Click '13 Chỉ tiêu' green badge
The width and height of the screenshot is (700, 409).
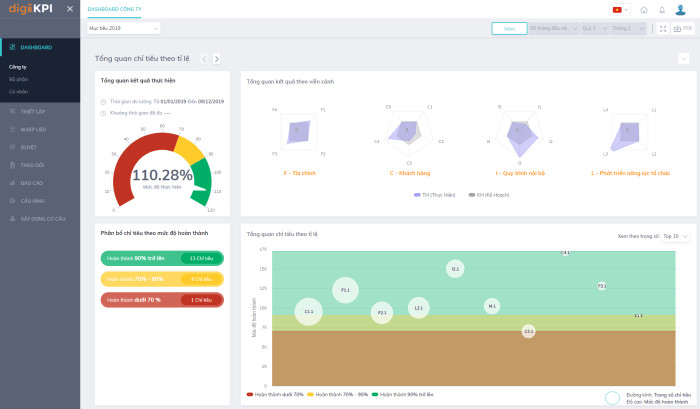[x=201, y=258]
